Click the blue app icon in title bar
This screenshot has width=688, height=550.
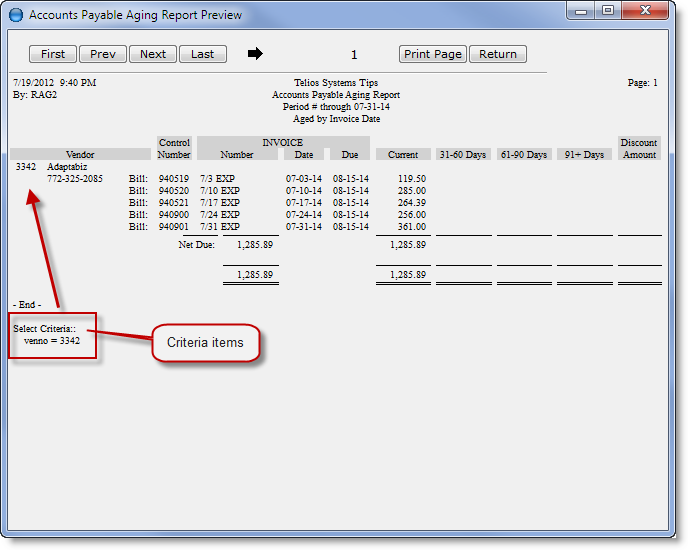point(16,15)
